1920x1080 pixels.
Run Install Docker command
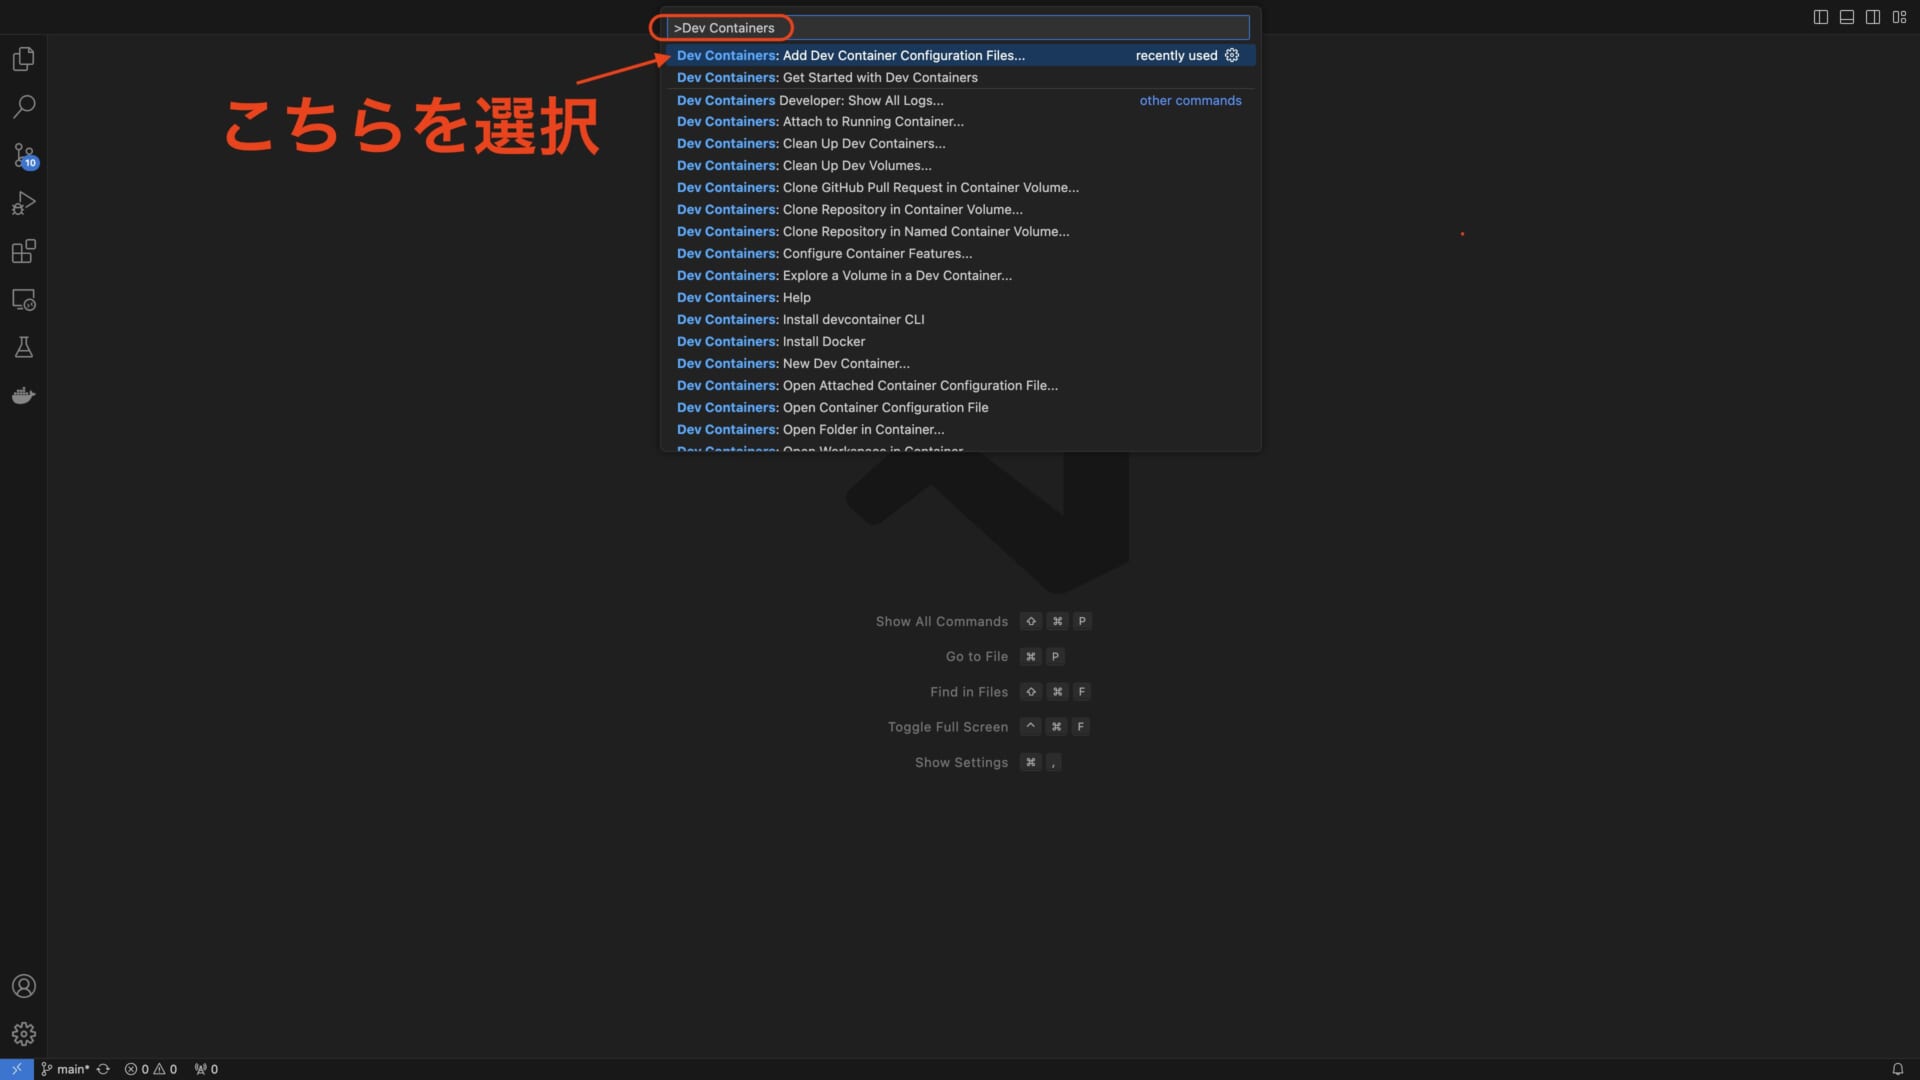pos(960,342)
